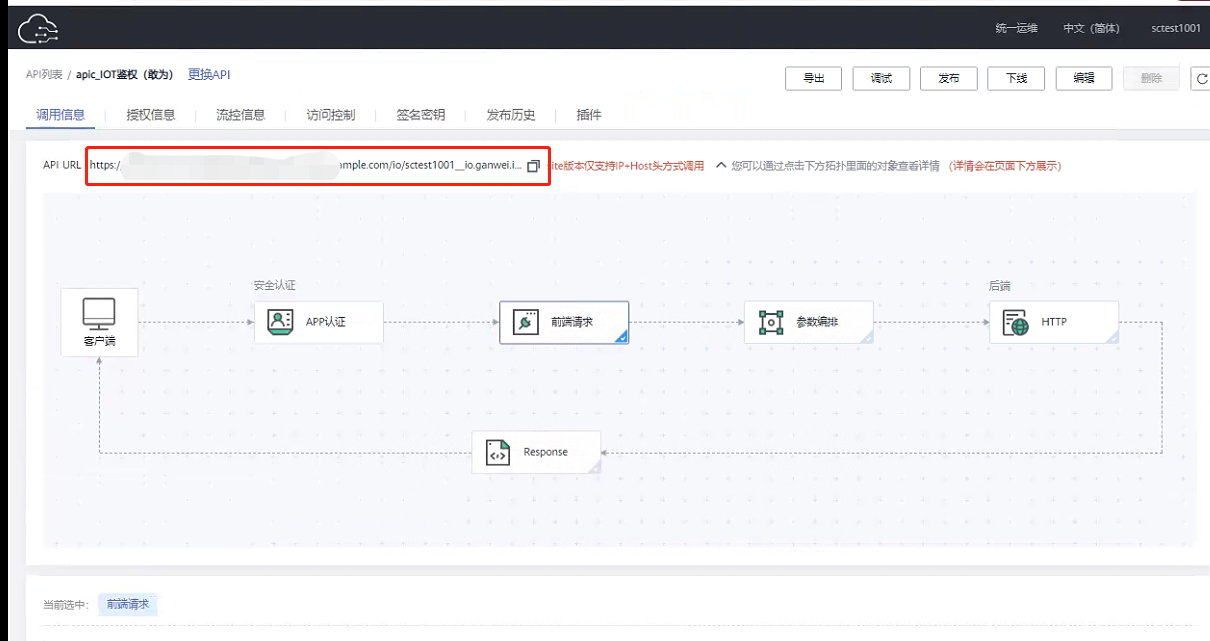Click the cloud logo icon
Image resolution: width=1210 pixels, height=641 pixels.
click(x=38, y=29)
